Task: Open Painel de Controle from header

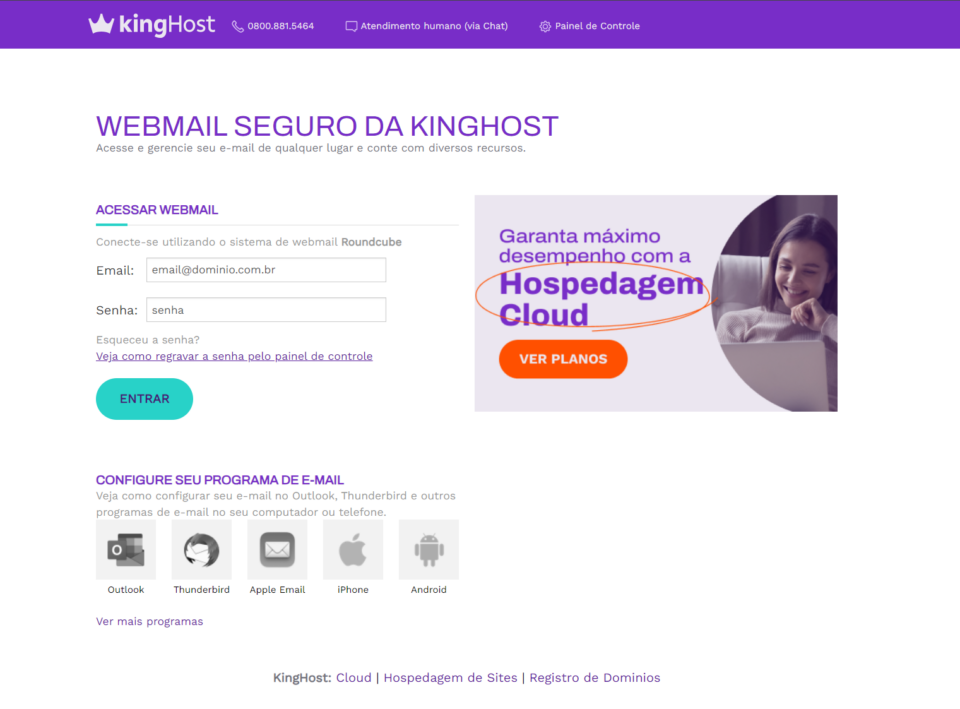Action: 598,26
